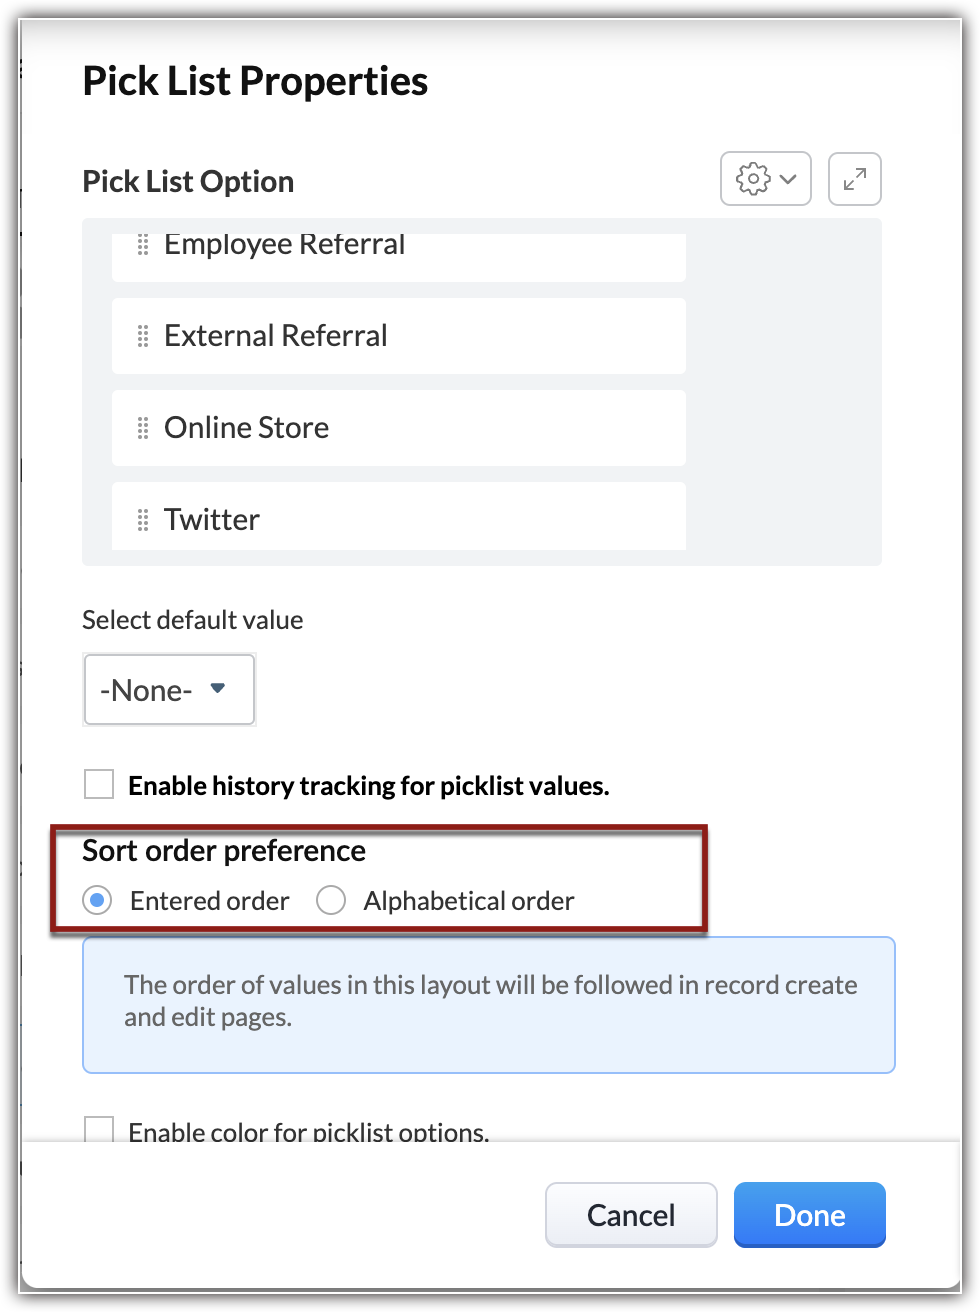Click drag handle icon beside Employee Referral
The image size is (980, 1312).
pos(142,246)
